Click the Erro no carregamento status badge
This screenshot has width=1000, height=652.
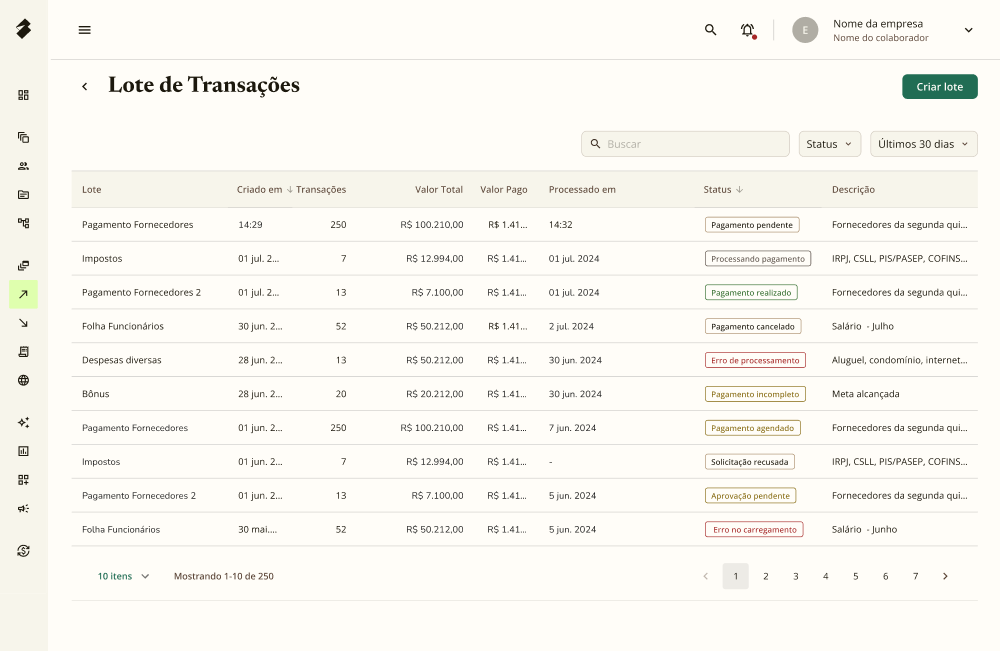click(x=754, y=529)
